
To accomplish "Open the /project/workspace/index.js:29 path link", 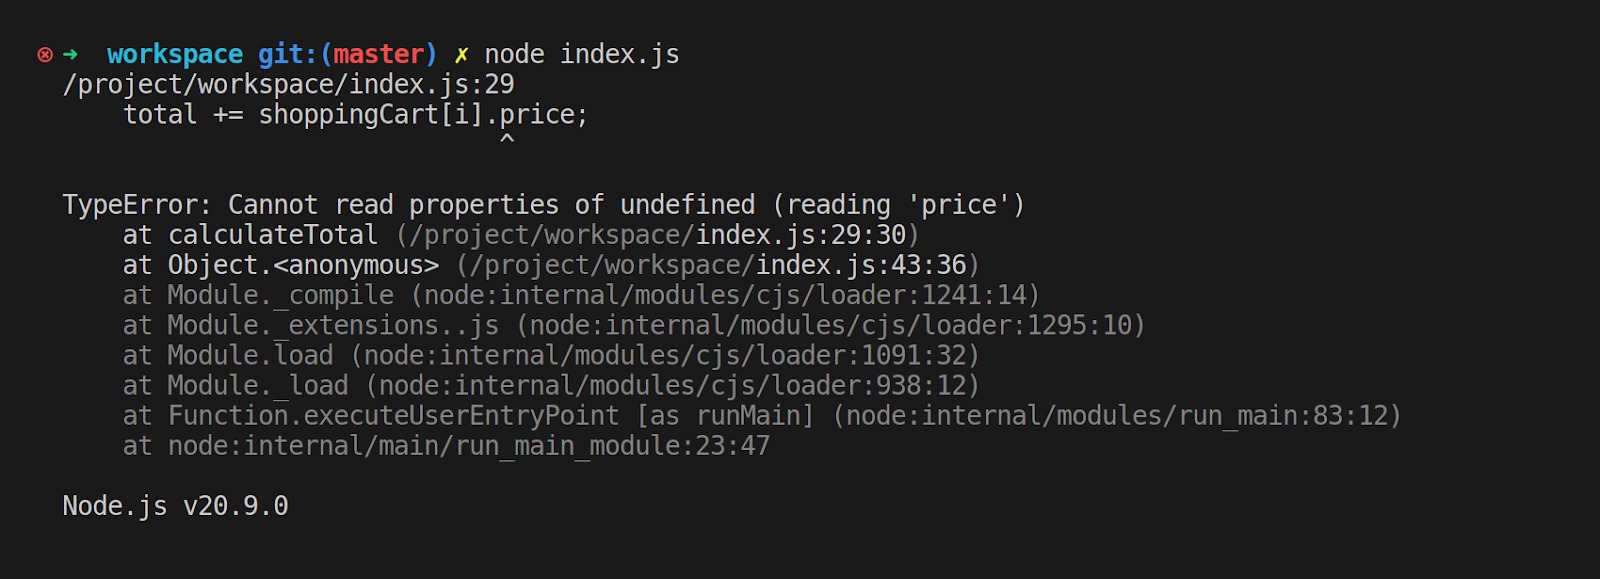I will (288, 84).
